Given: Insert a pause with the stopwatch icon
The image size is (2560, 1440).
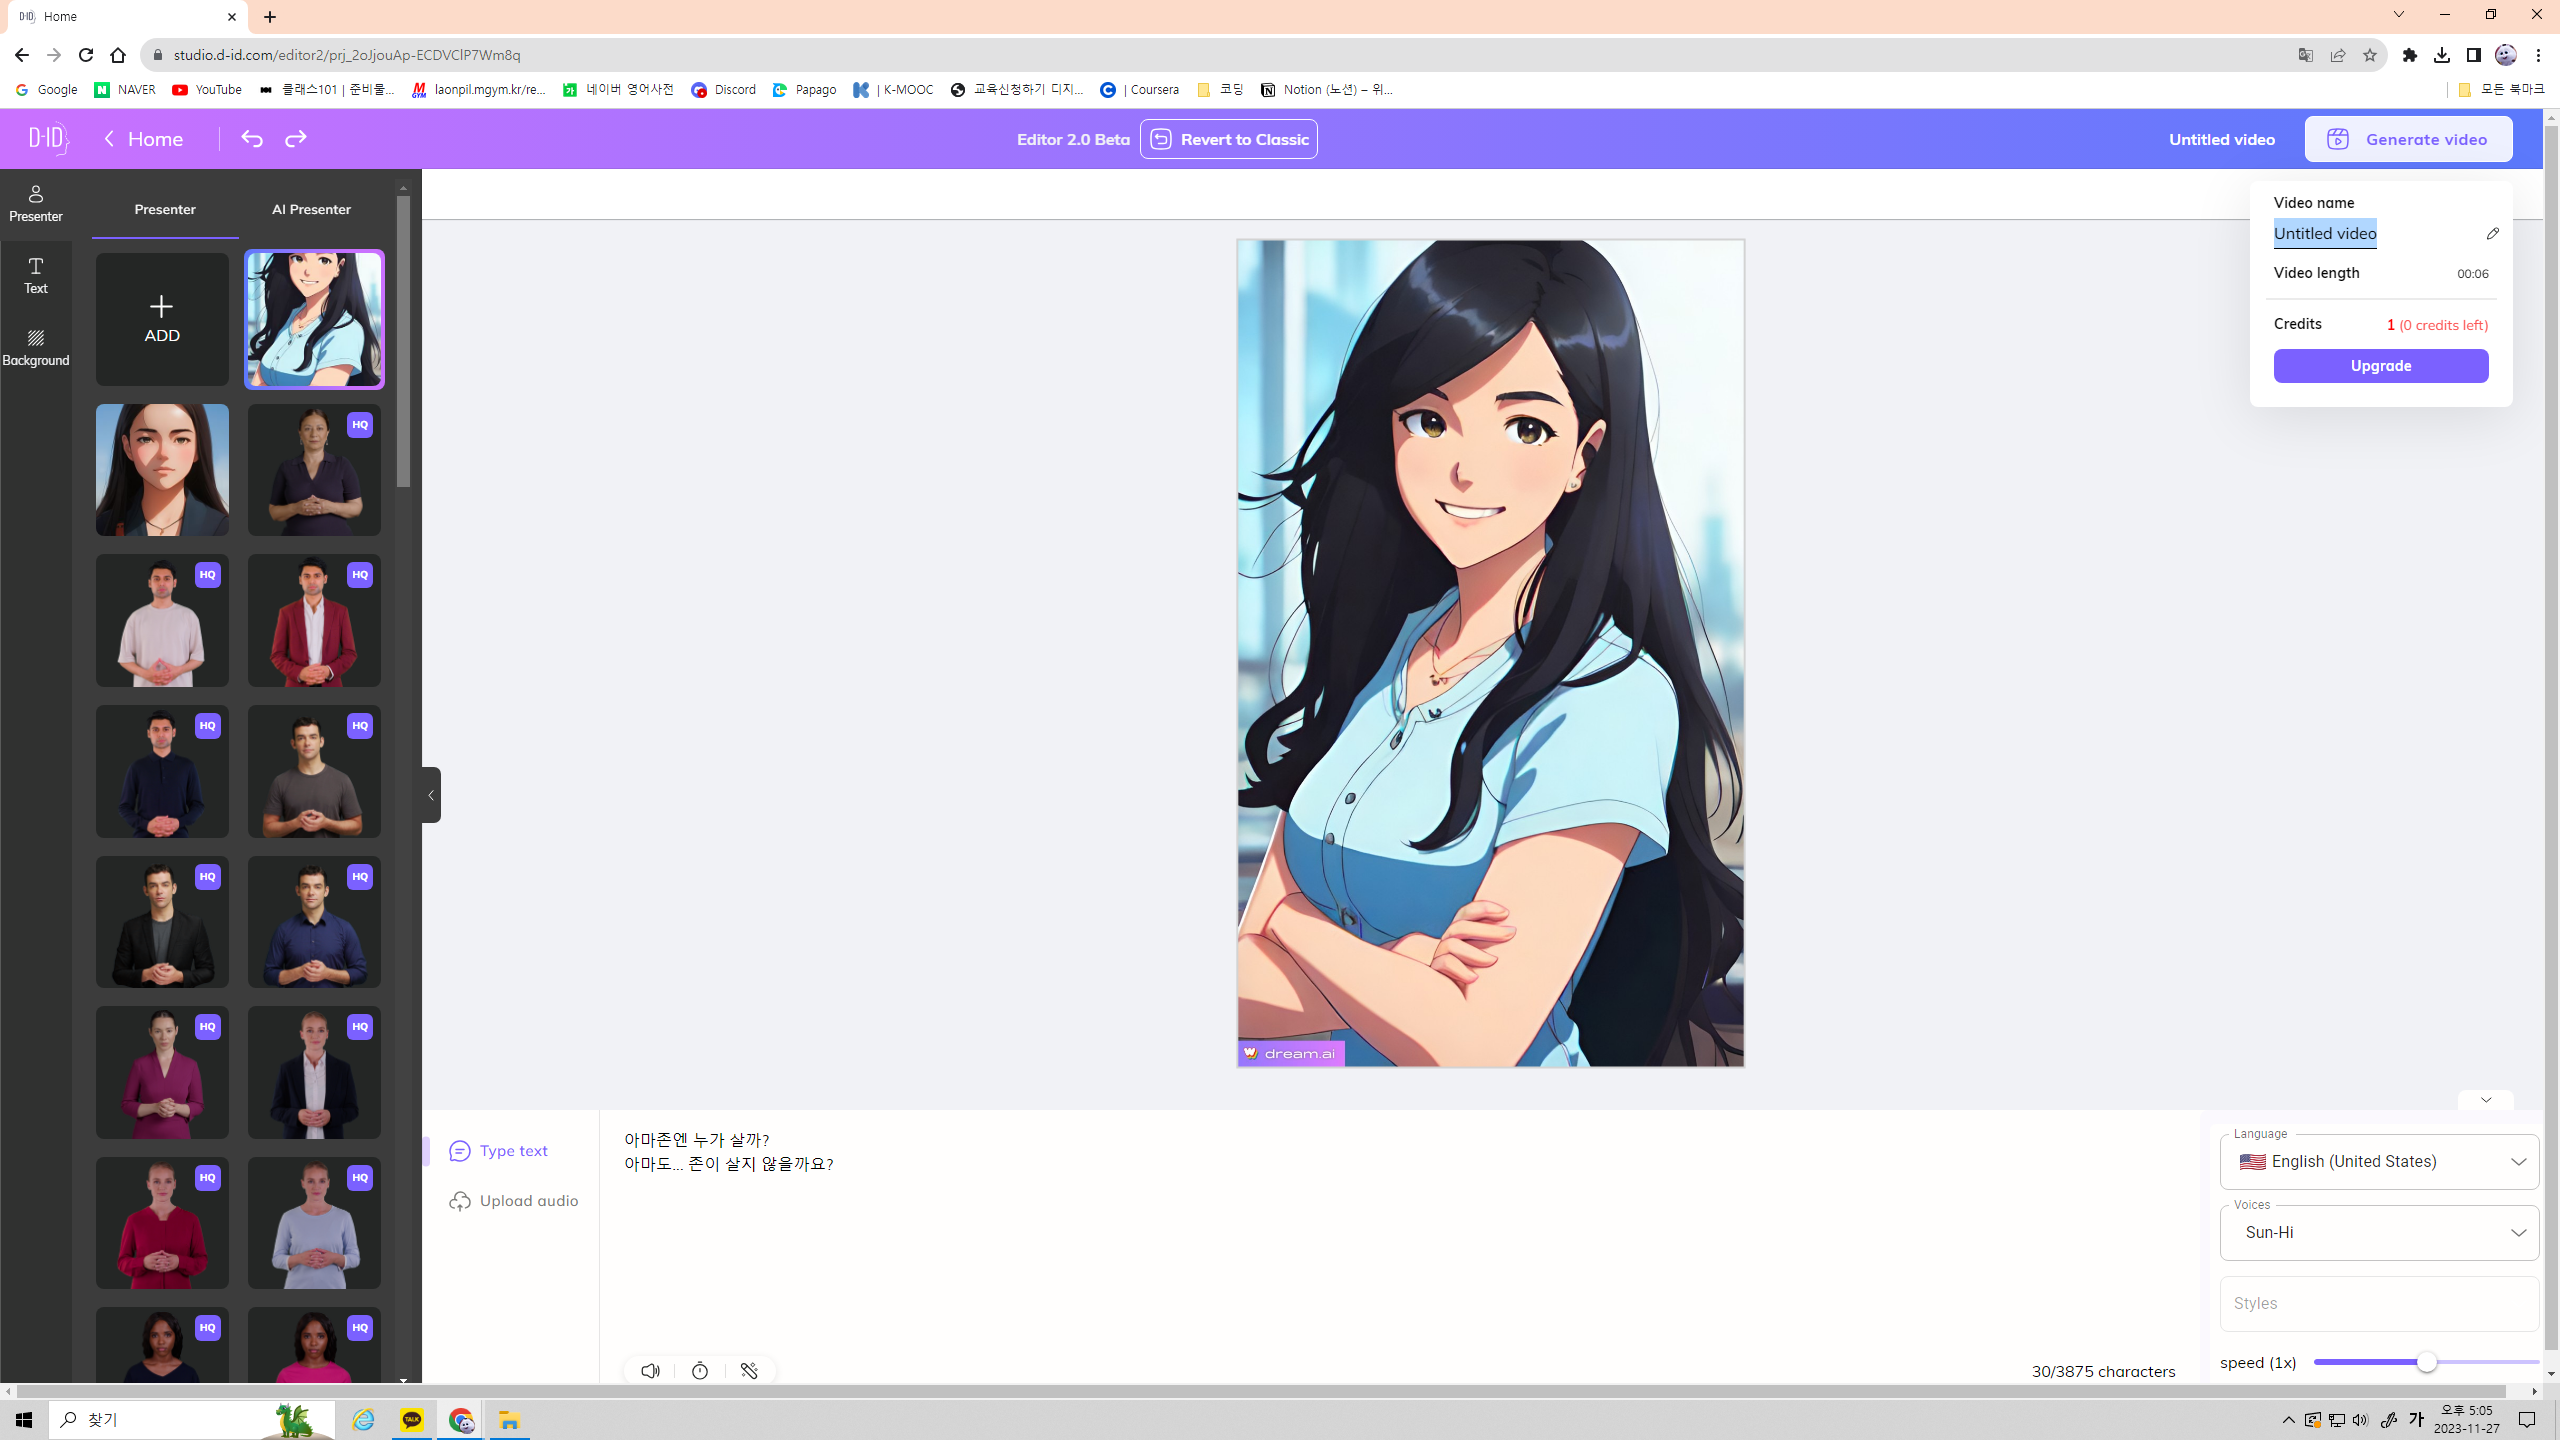Looking at the screenshot, I should point(700,1371).
